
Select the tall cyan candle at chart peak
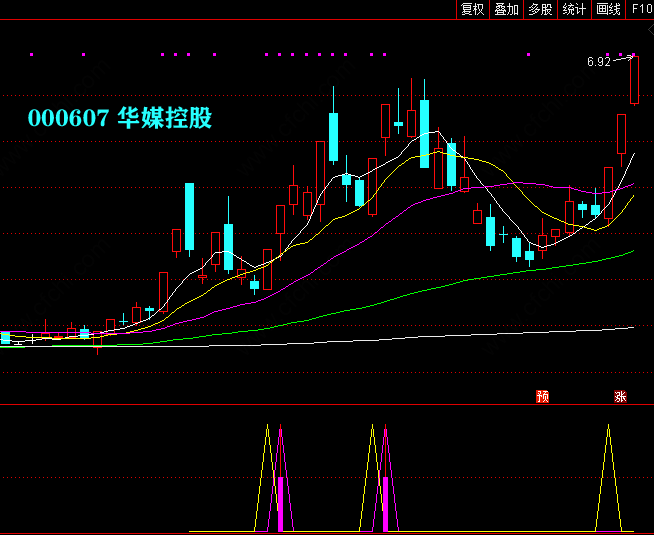point(425,132)
